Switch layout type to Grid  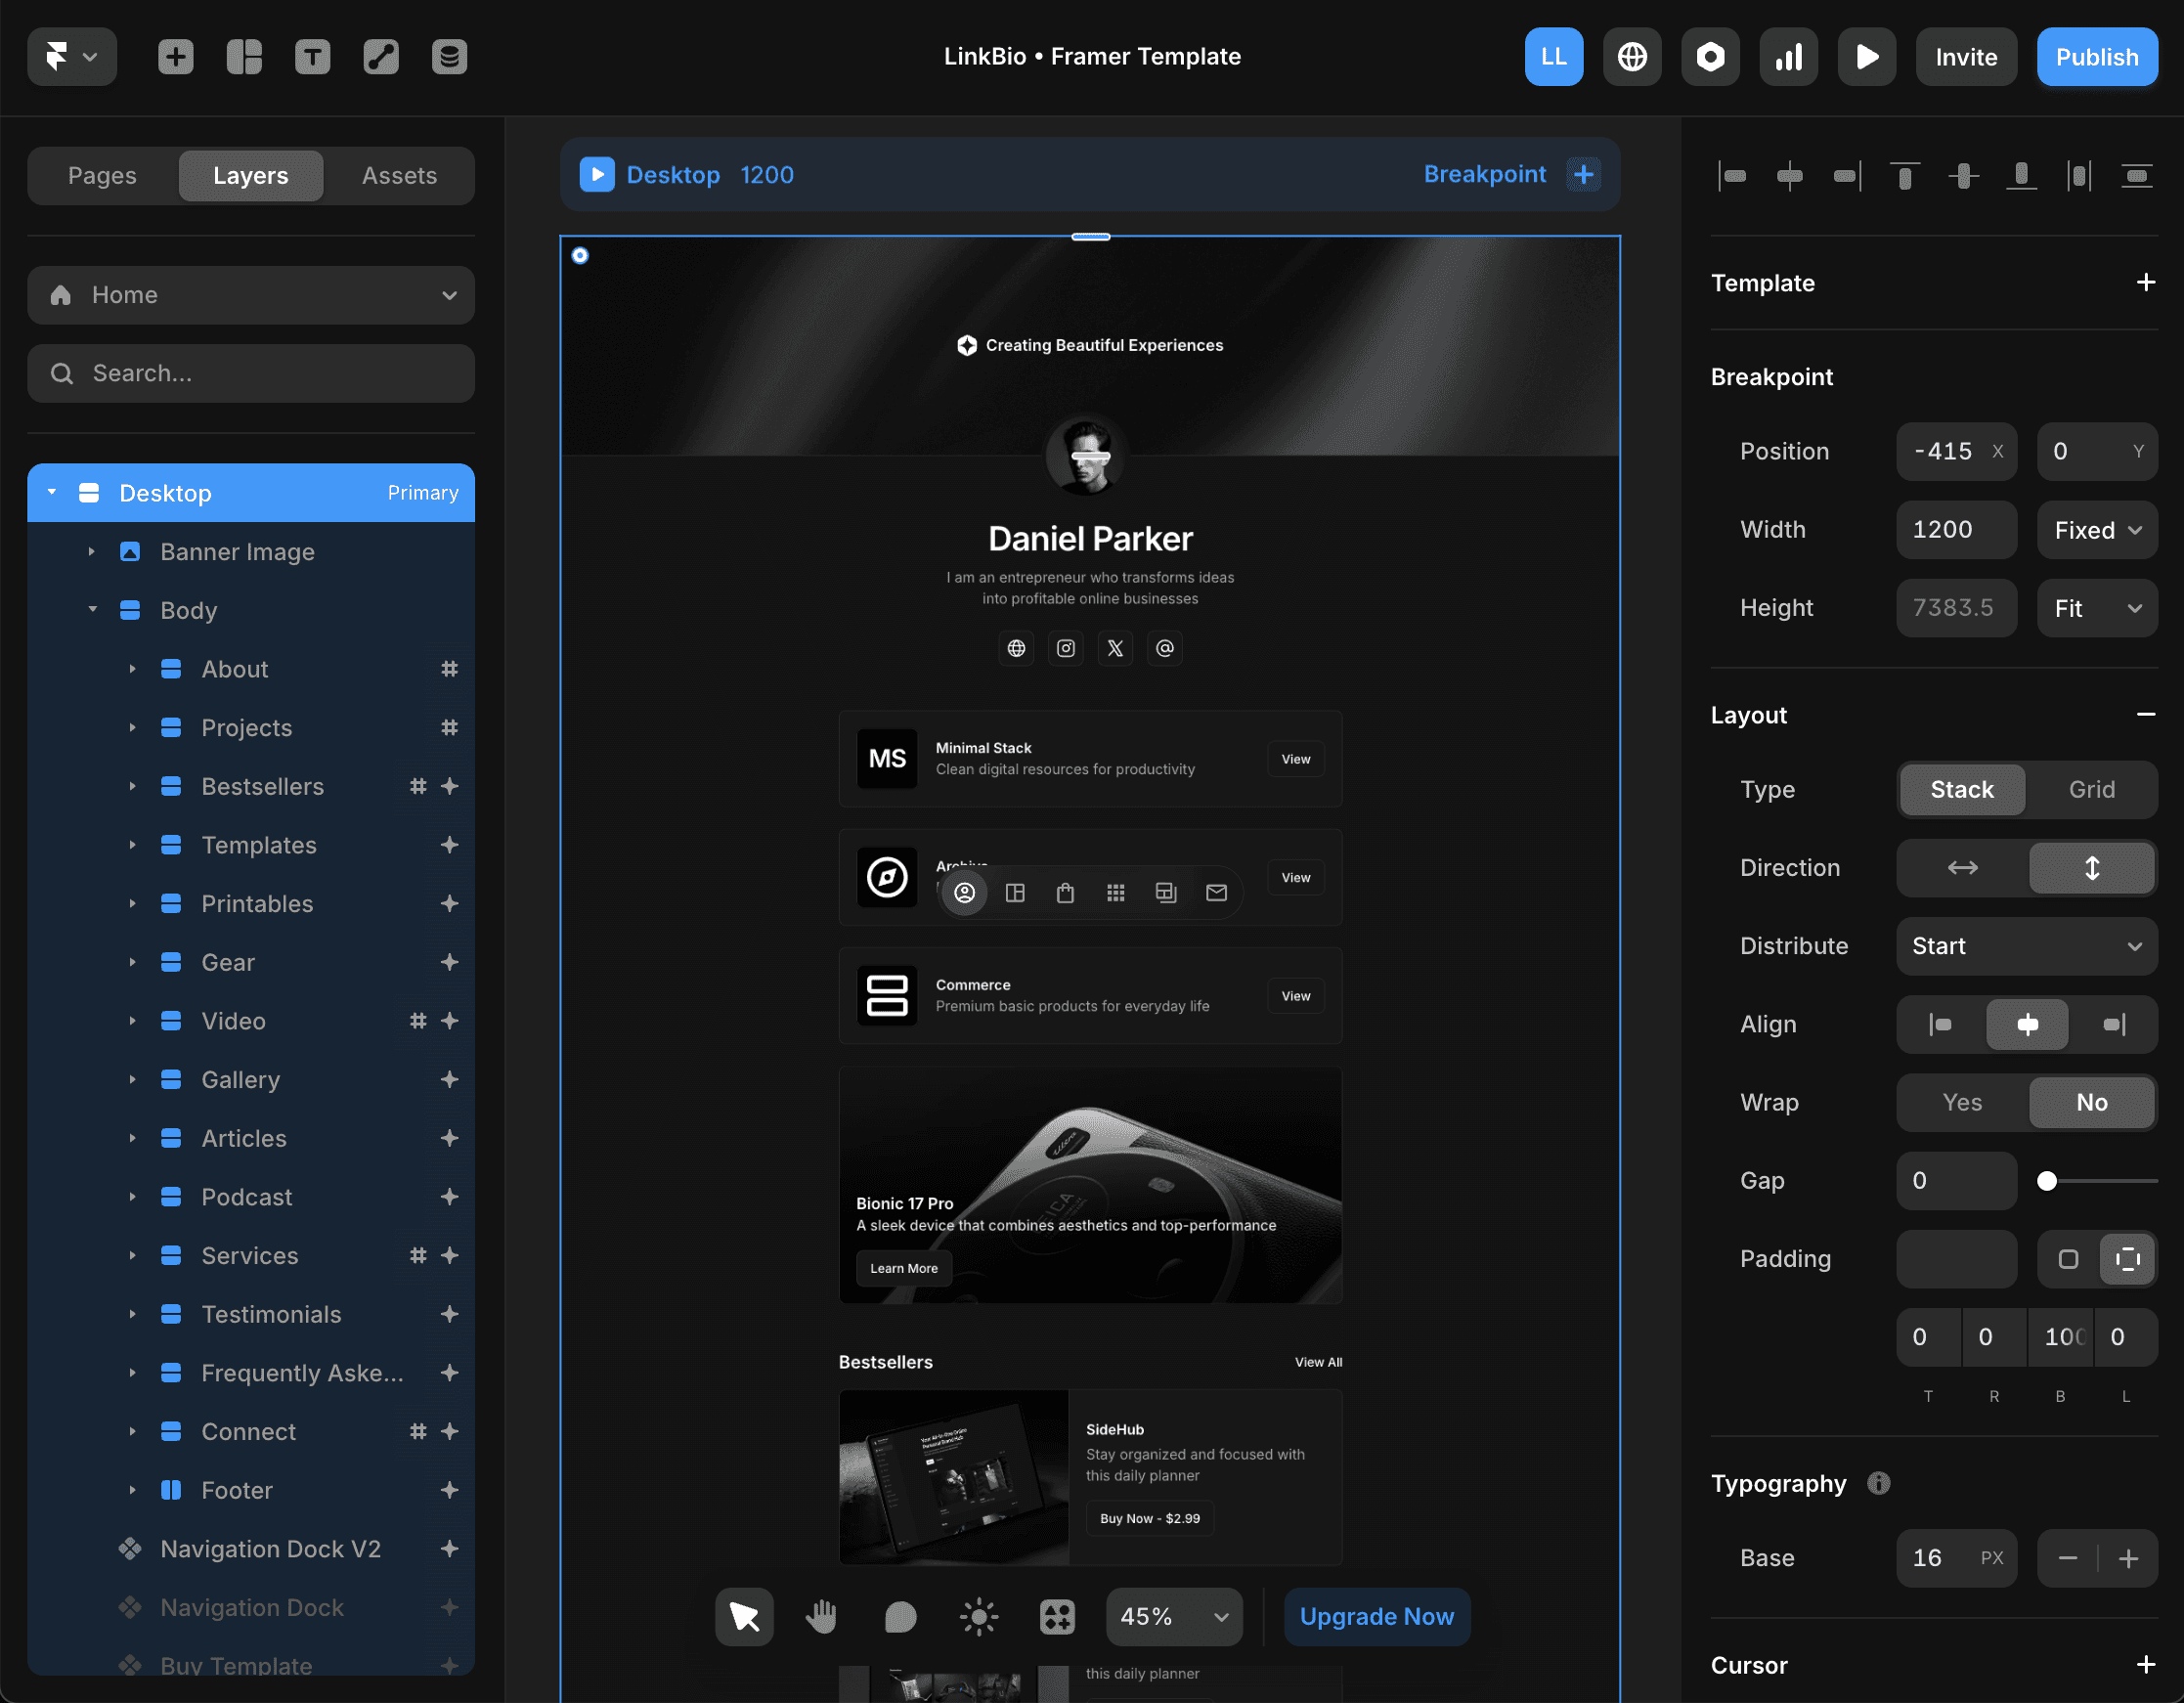(2091, 789)
